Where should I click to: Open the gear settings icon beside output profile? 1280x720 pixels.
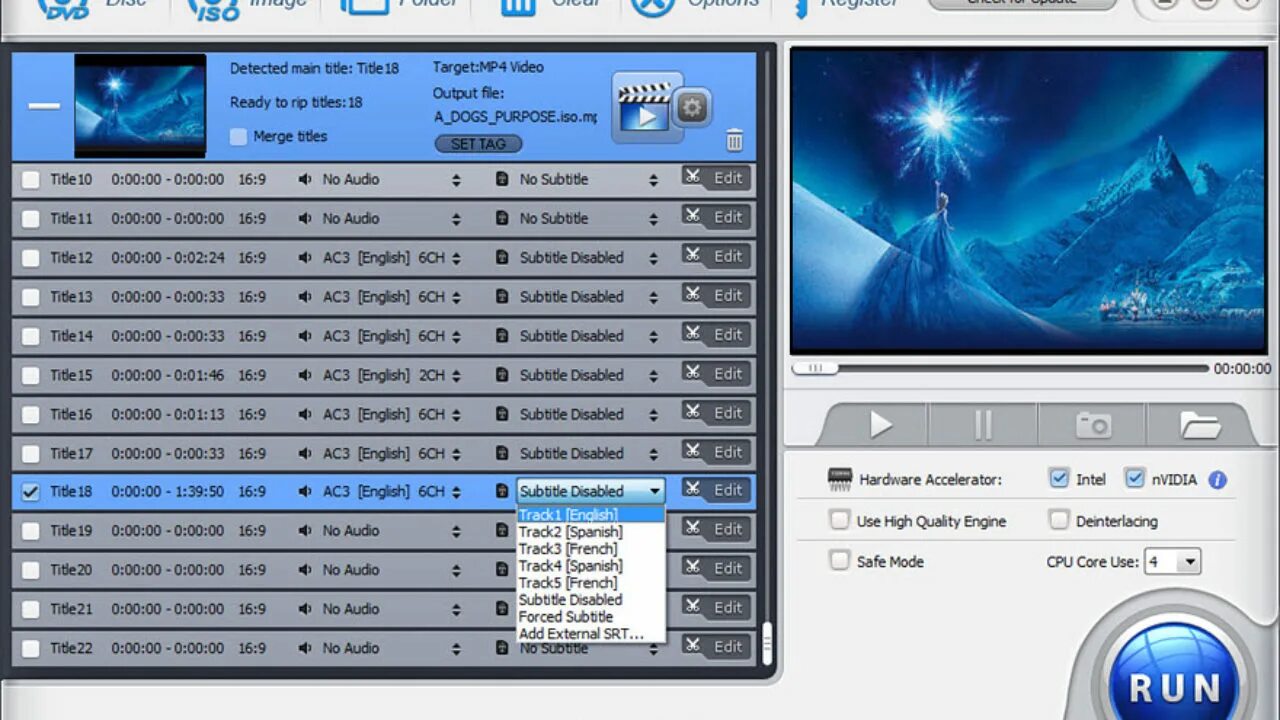point(693,107)
